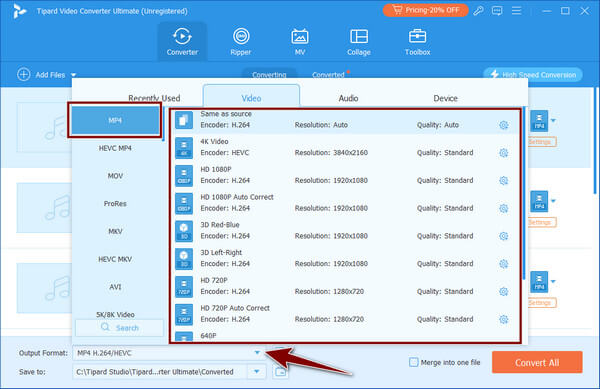The width and height of the screenshot is (600, 389).
Task: Enable High Speed Conversion
Action: pyautogui.click(x=533, y=75)
